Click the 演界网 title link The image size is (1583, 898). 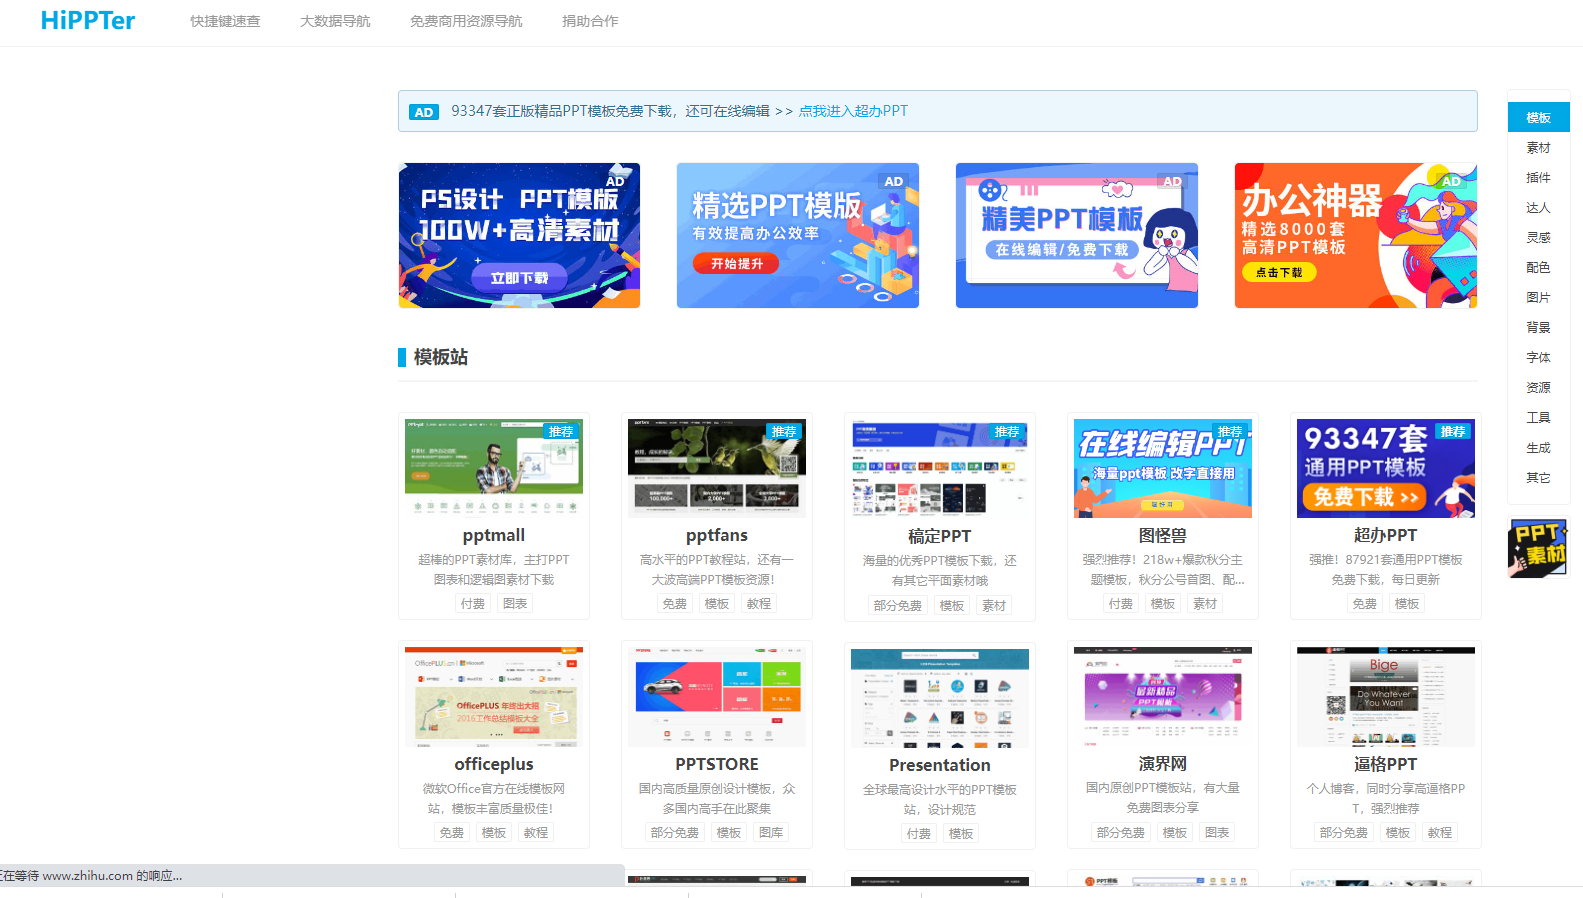tap(1163, 765)
